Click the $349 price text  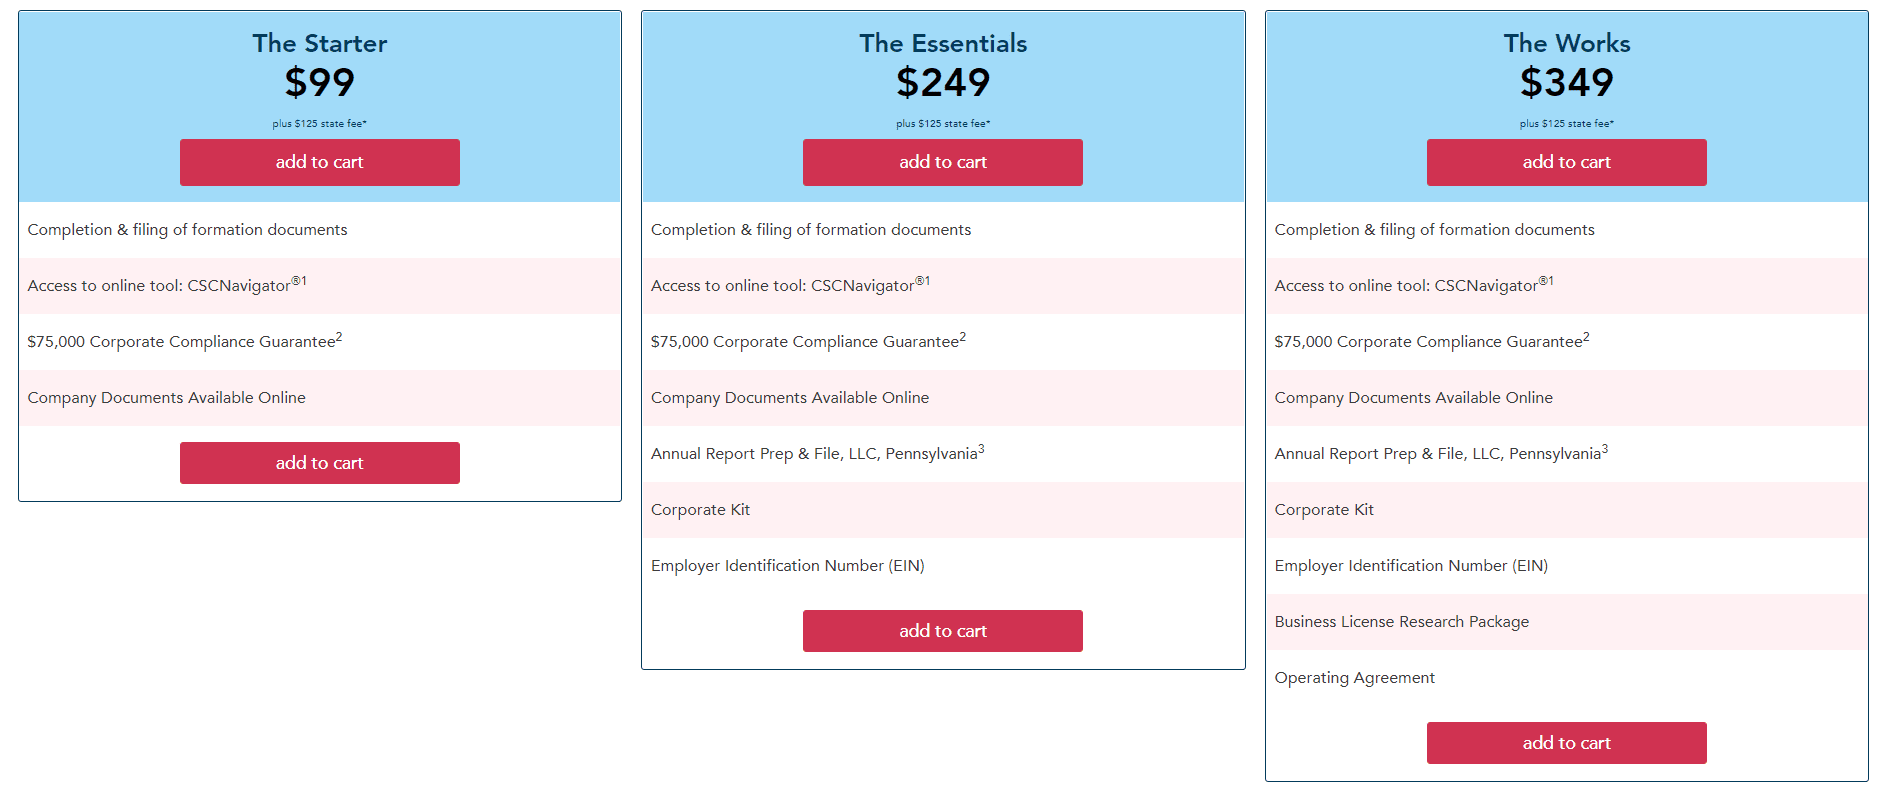click(x=1565, y=83)
